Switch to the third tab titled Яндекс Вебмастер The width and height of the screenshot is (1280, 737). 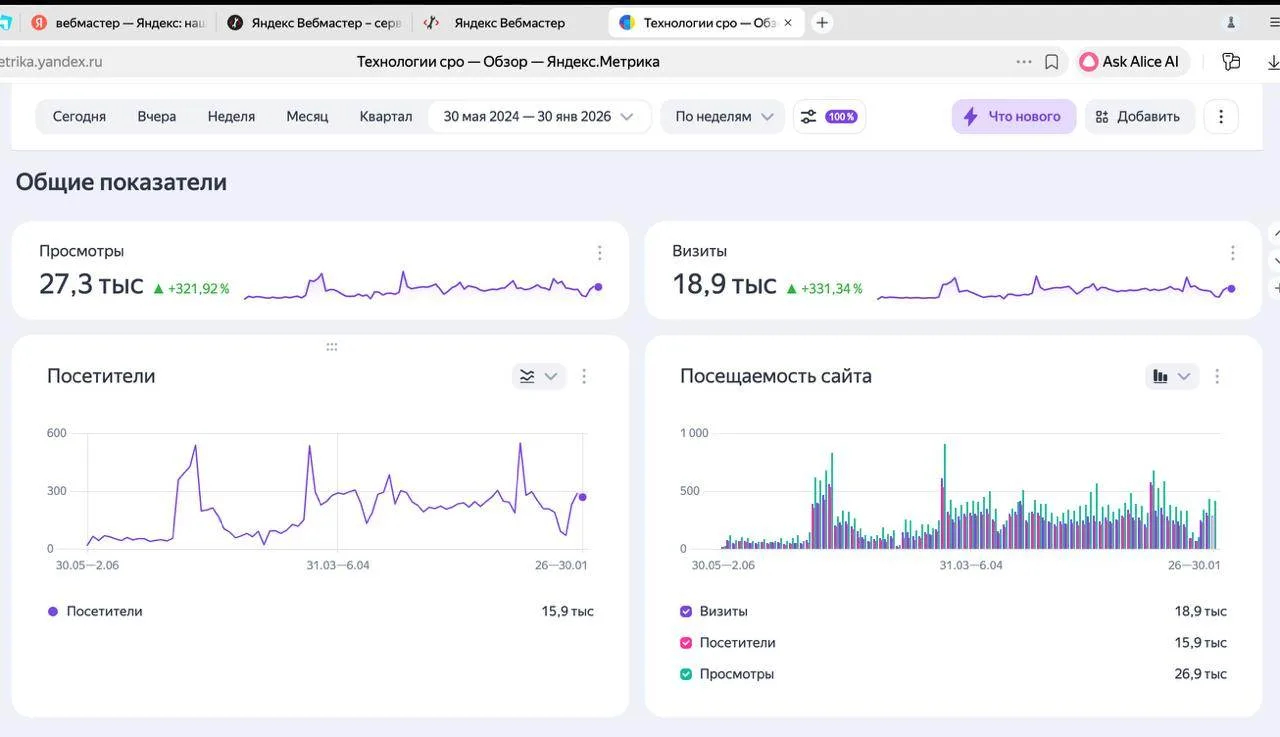(510, 22)
